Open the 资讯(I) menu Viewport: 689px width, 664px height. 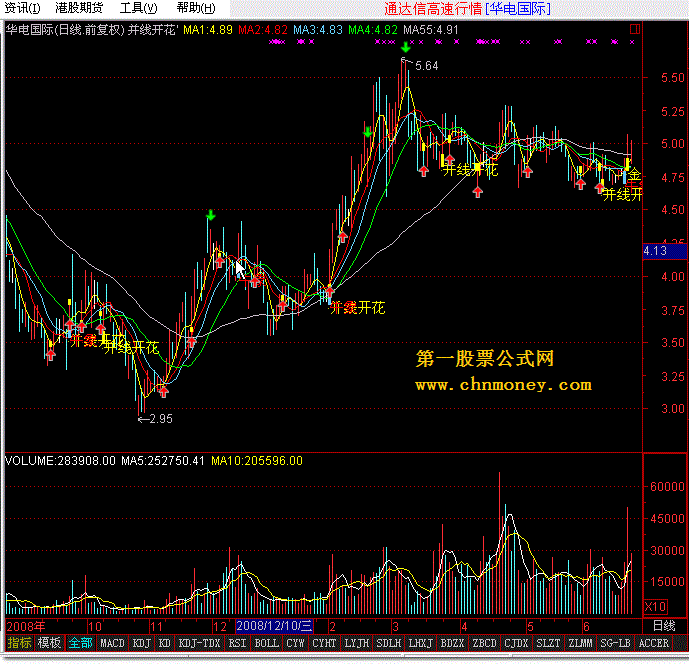tap(22, 8)
